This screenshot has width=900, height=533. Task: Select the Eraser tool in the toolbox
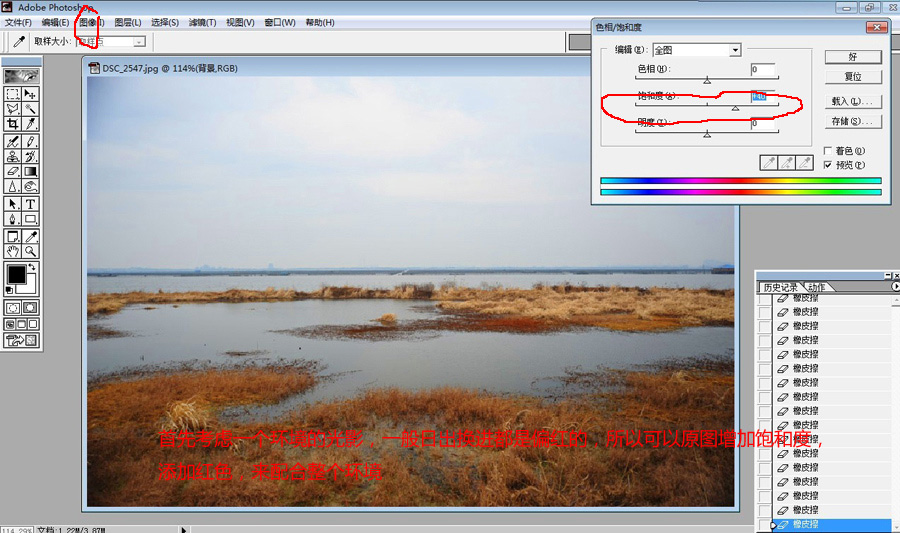click(13, 171)
